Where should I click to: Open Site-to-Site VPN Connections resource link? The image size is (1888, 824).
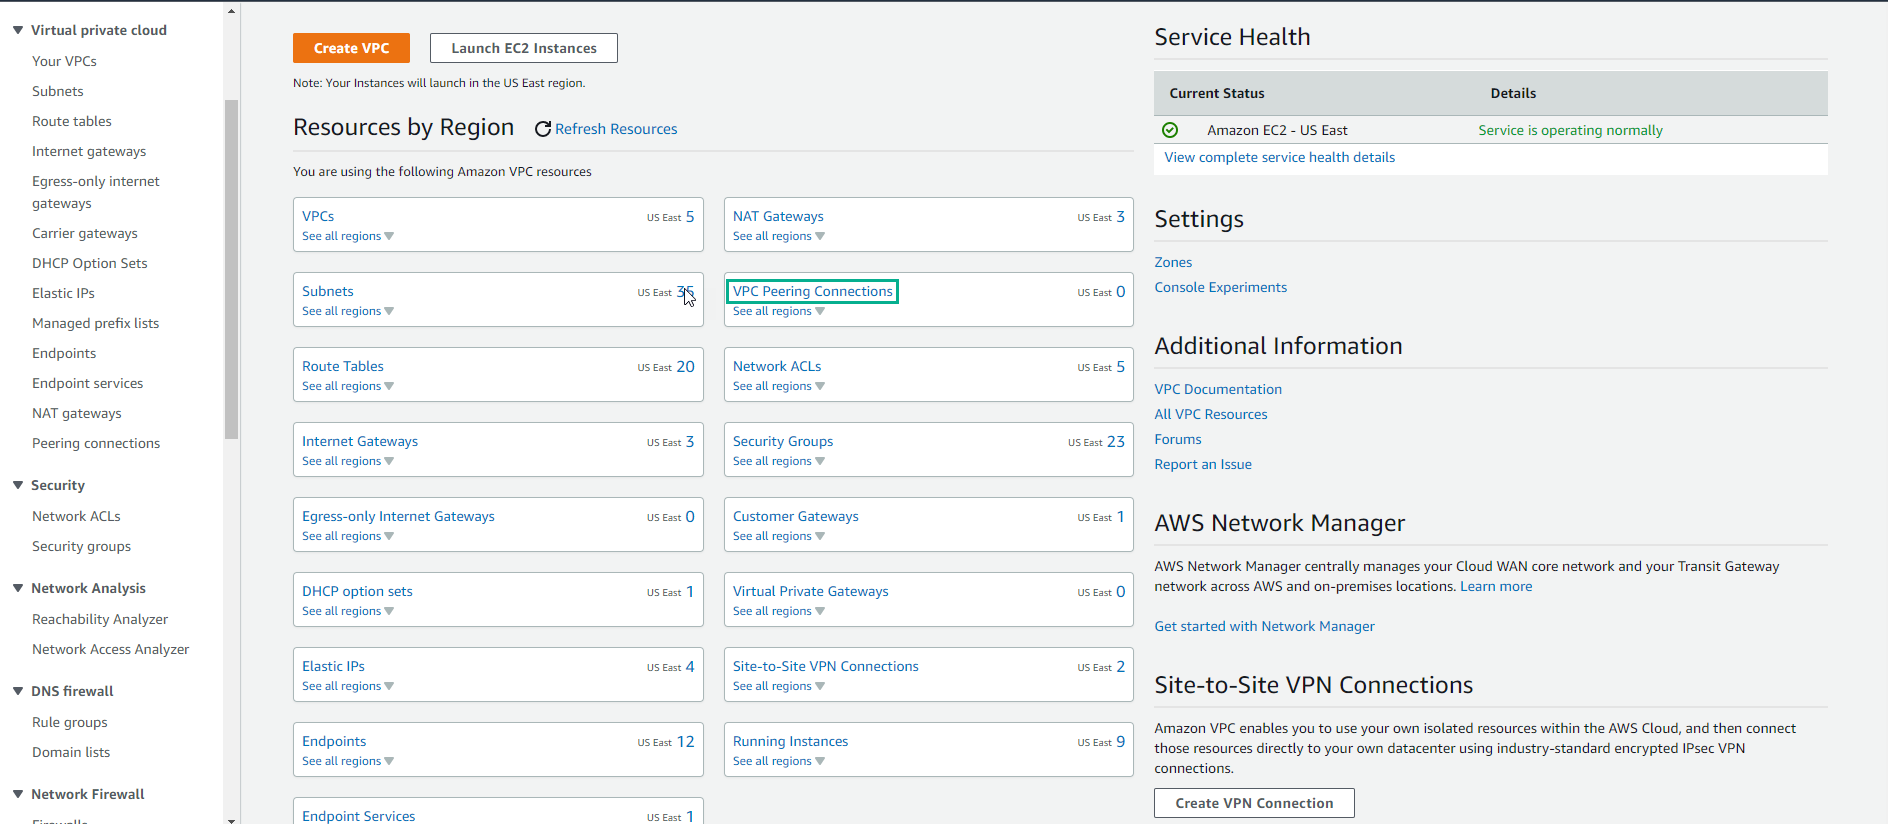[826, 666]
